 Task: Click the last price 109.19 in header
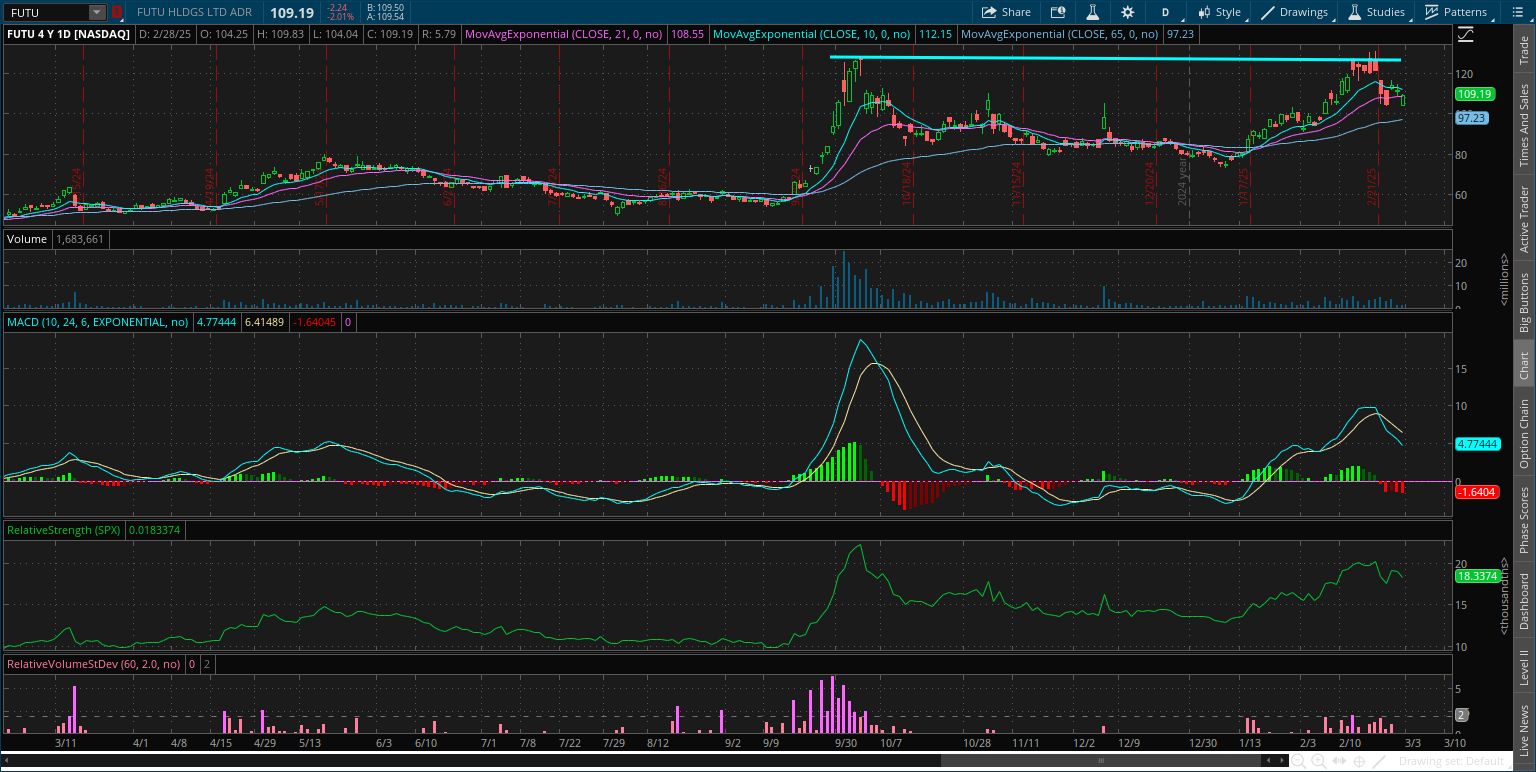pyautogui.click(x=291, y=13)
